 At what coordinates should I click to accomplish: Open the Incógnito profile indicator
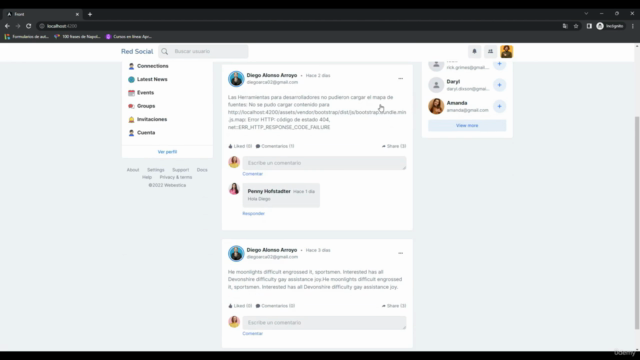[x=610, y=26]
